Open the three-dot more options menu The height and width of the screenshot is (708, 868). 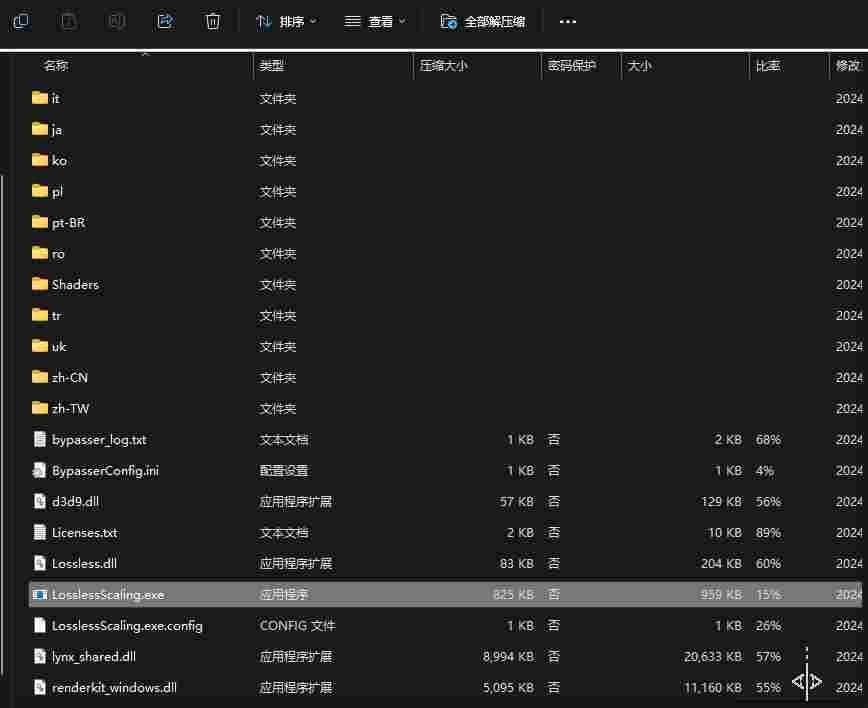click(x=567, y=22)
